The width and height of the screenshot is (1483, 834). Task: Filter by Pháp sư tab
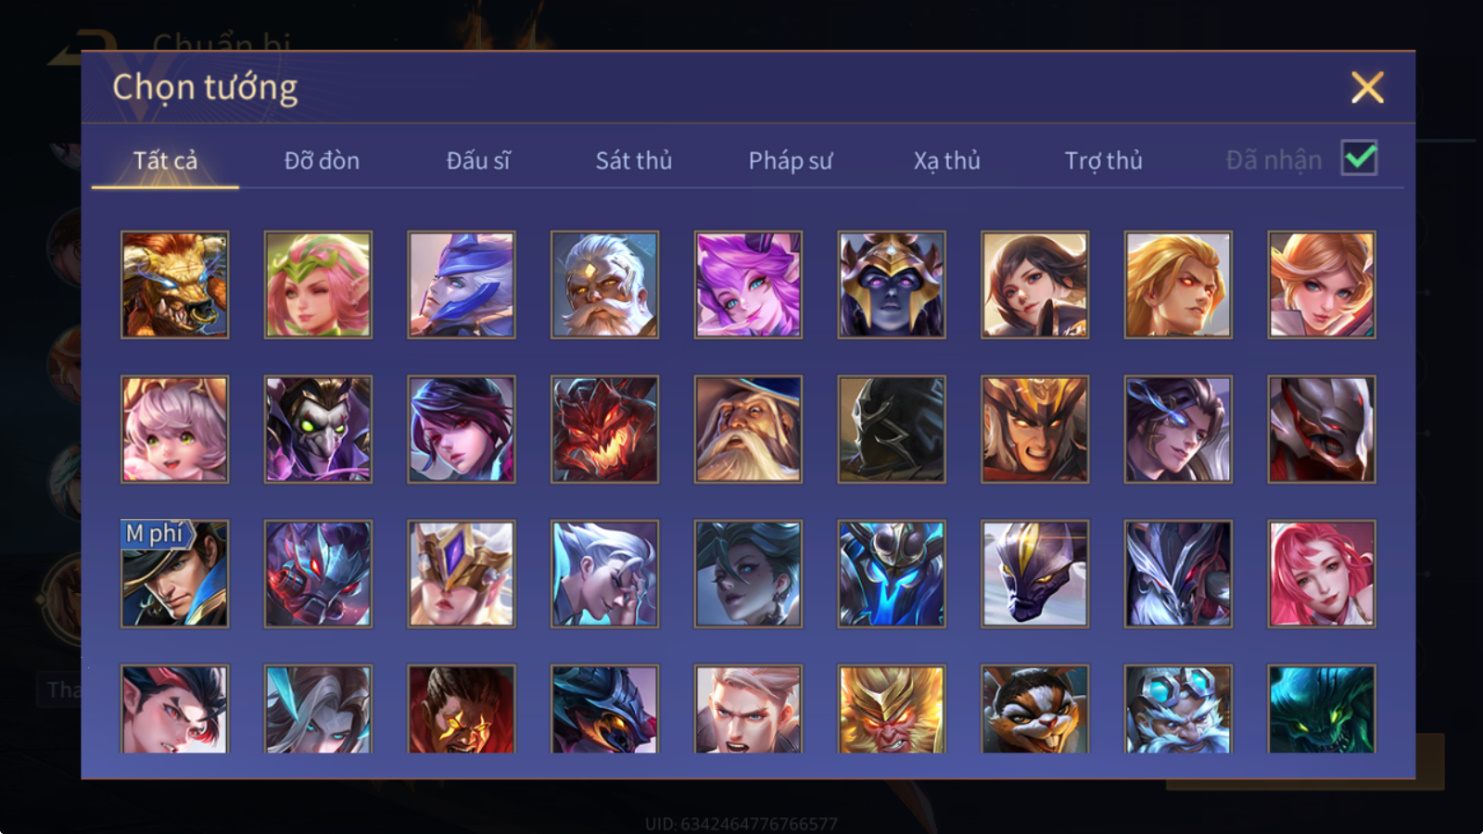click(790, 160)
